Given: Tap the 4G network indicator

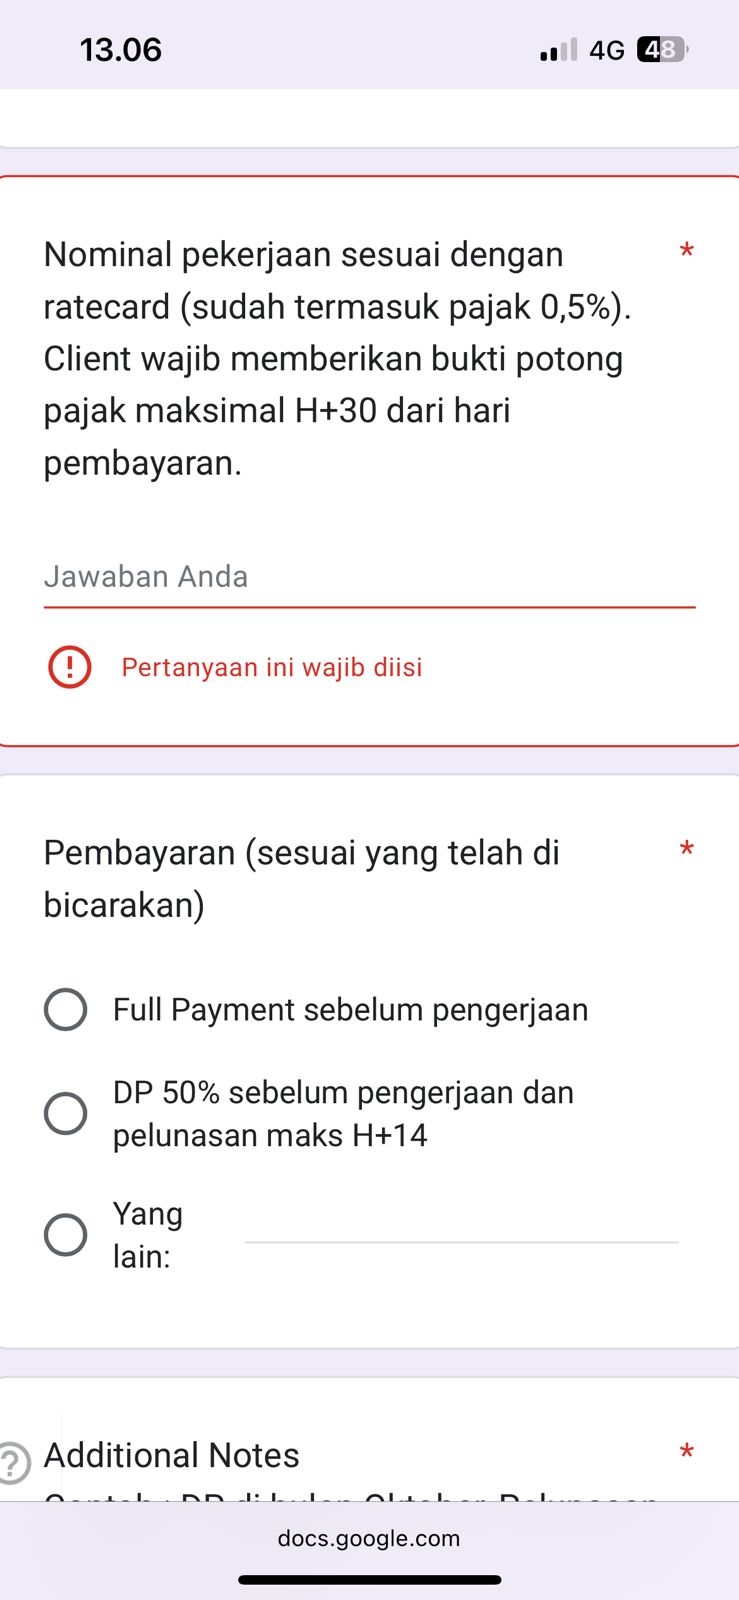Looking at the screenshot, I should coord(606,50).
